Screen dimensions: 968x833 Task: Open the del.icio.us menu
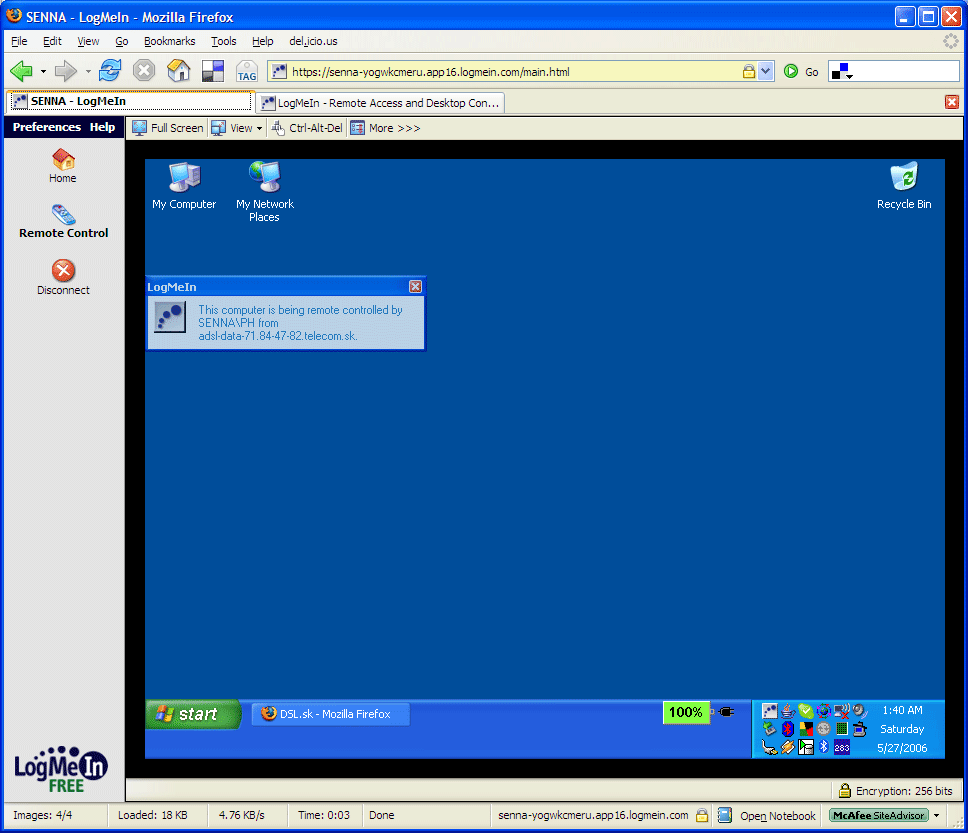[x=313, y=41]
